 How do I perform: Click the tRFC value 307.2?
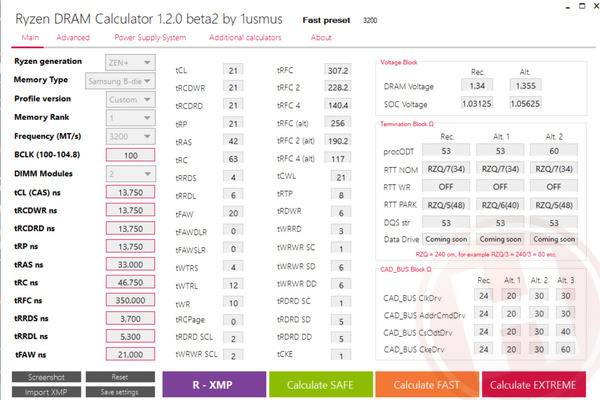[x=338, y=70]
